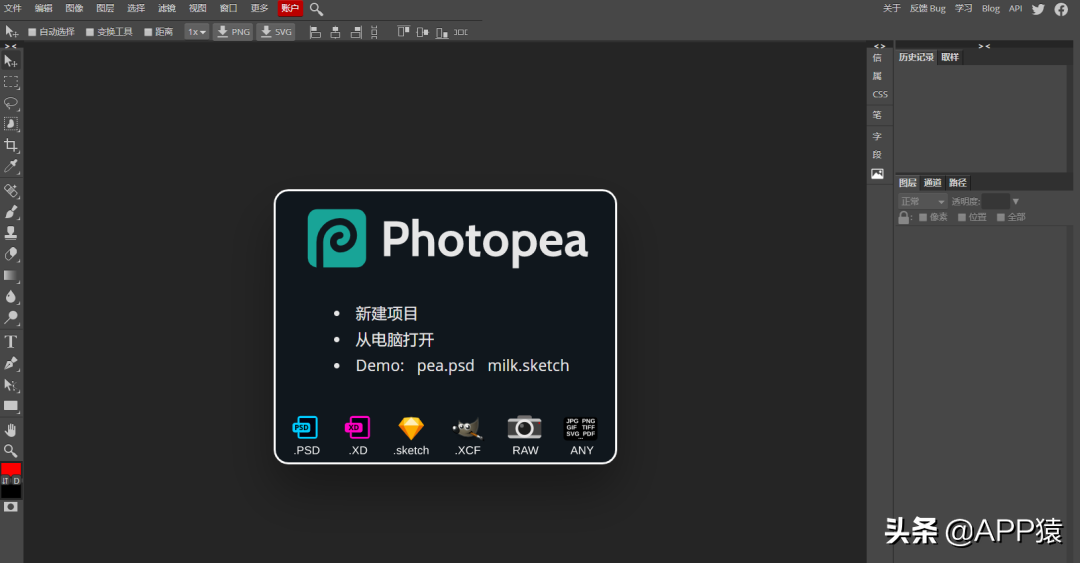Click 新建项目 in welcome dialog

386,314
